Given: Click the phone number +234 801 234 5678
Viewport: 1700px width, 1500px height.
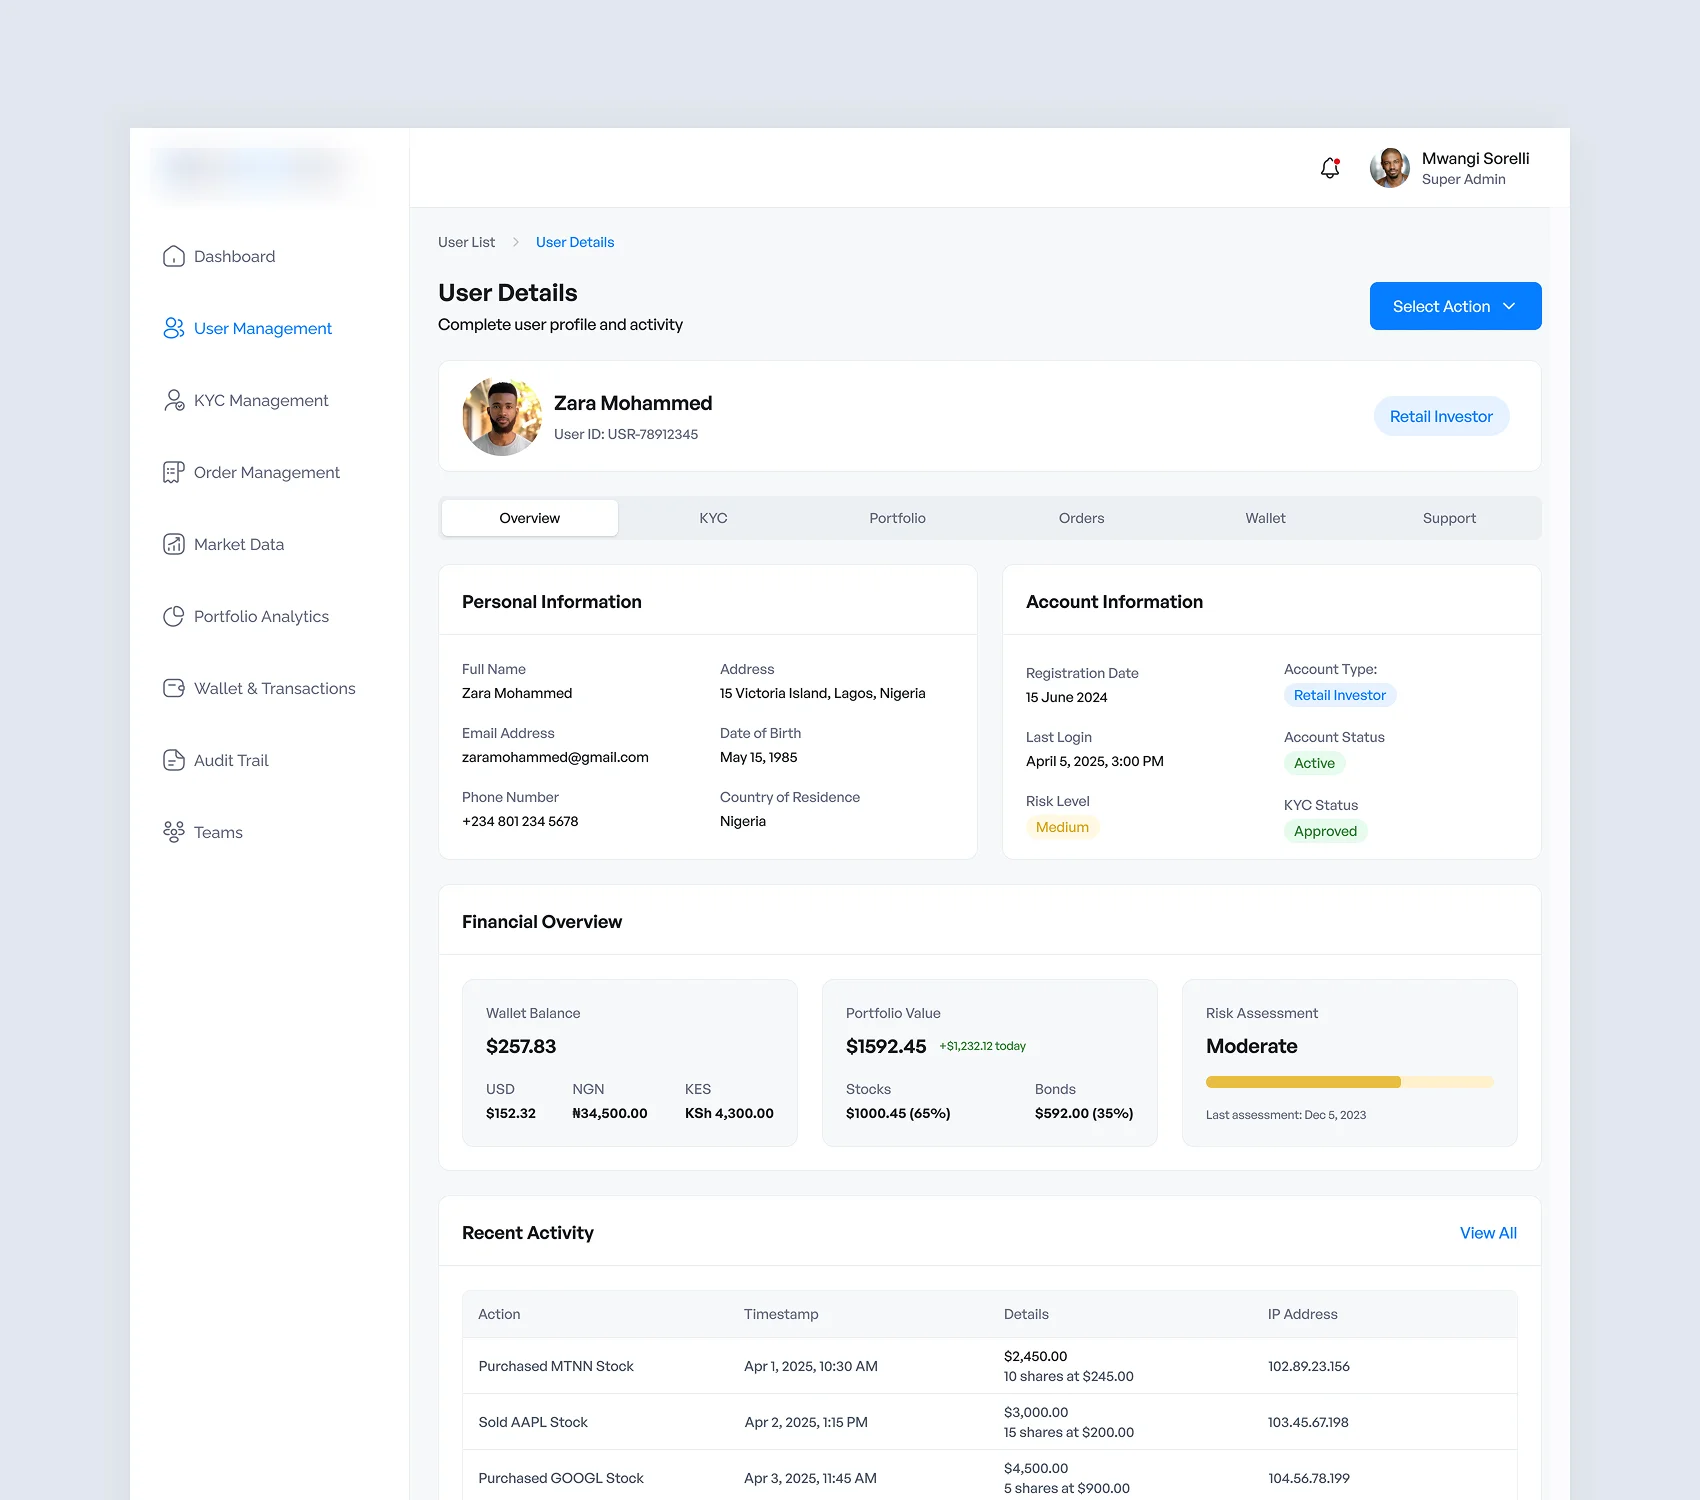Looking at the screenshot, I should point(520,821).
